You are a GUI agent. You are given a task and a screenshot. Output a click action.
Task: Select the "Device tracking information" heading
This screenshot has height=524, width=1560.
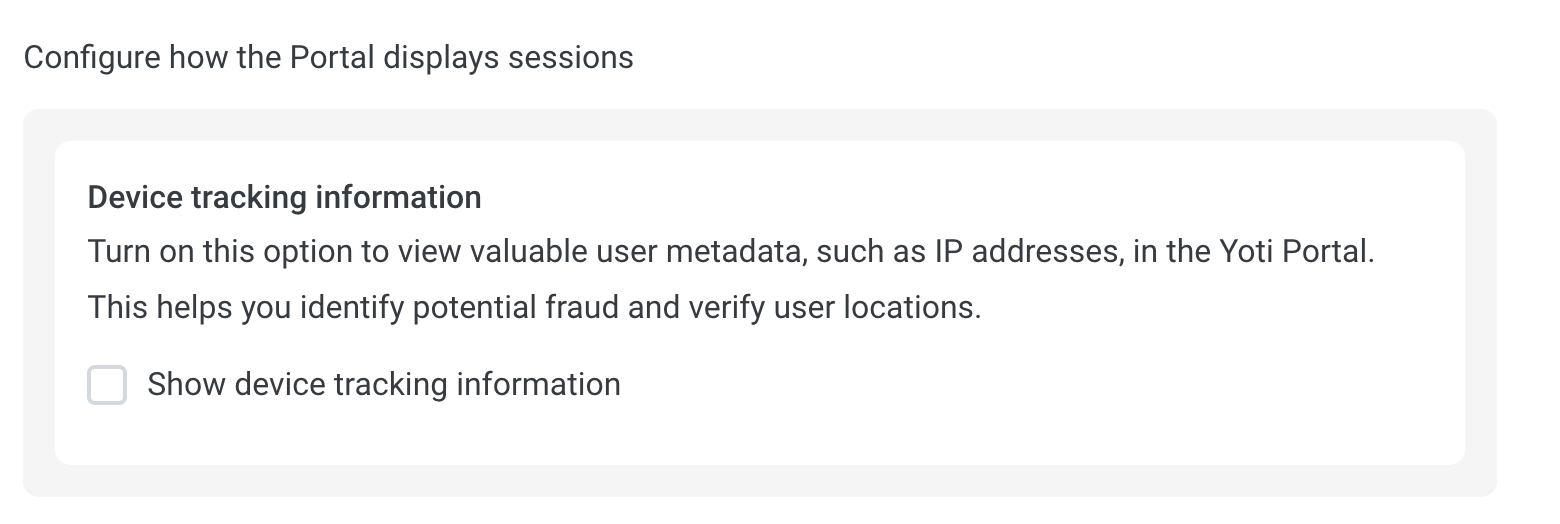click(x=284, y=197)
